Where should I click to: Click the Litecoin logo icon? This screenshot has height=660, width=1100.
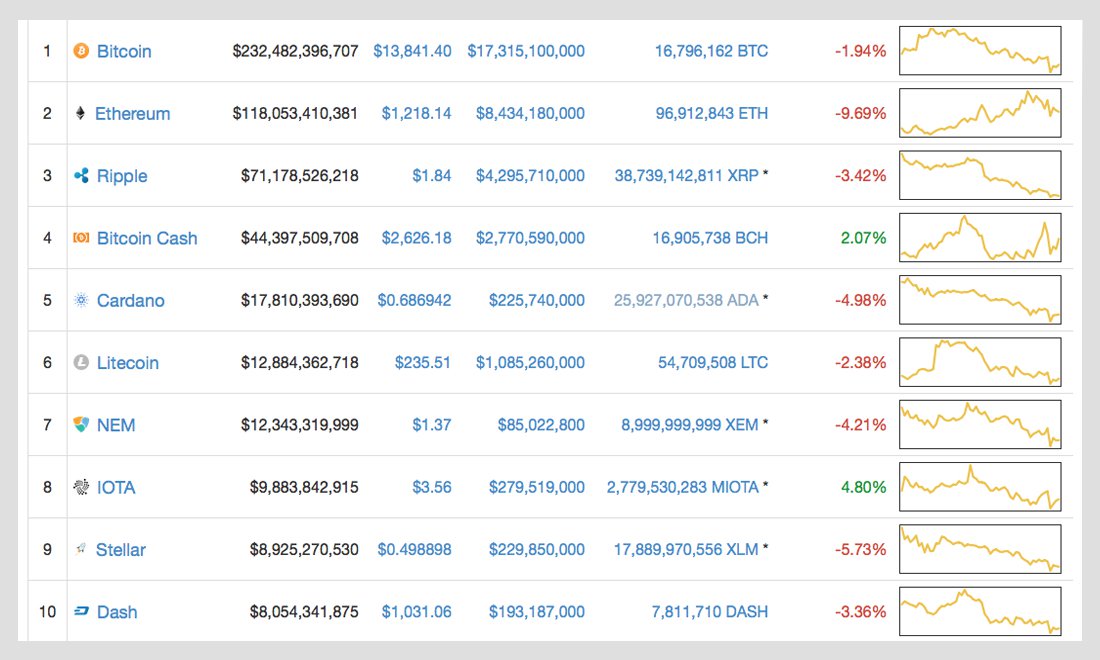click(81, 363)
